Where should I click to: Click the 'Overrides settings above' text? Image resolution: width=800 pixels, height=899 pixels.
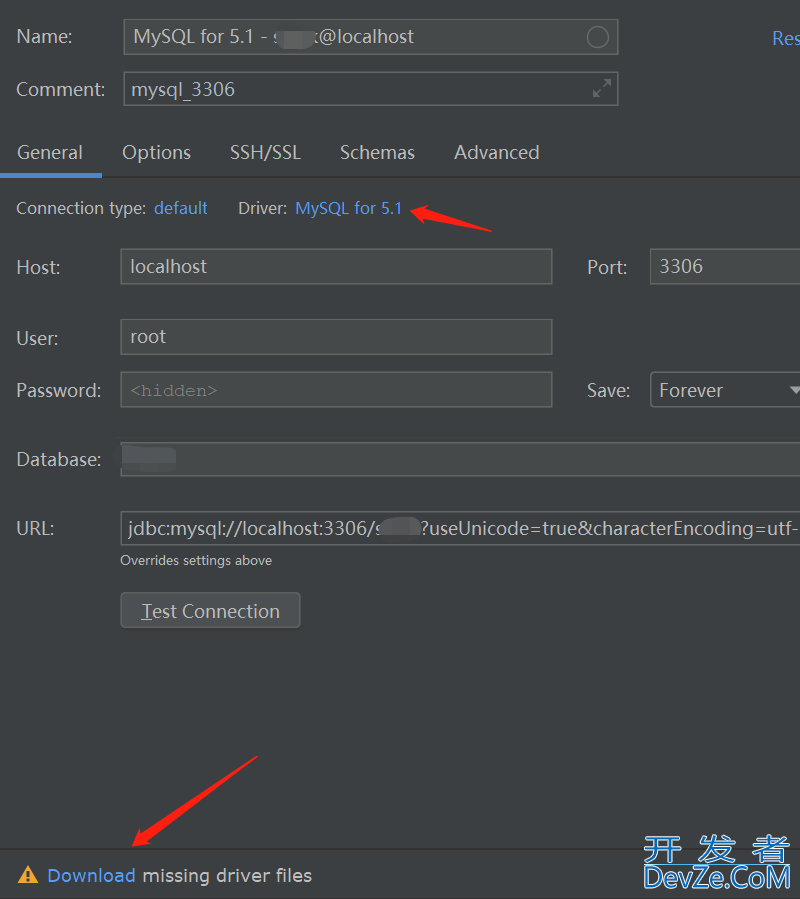coord(196,560)
